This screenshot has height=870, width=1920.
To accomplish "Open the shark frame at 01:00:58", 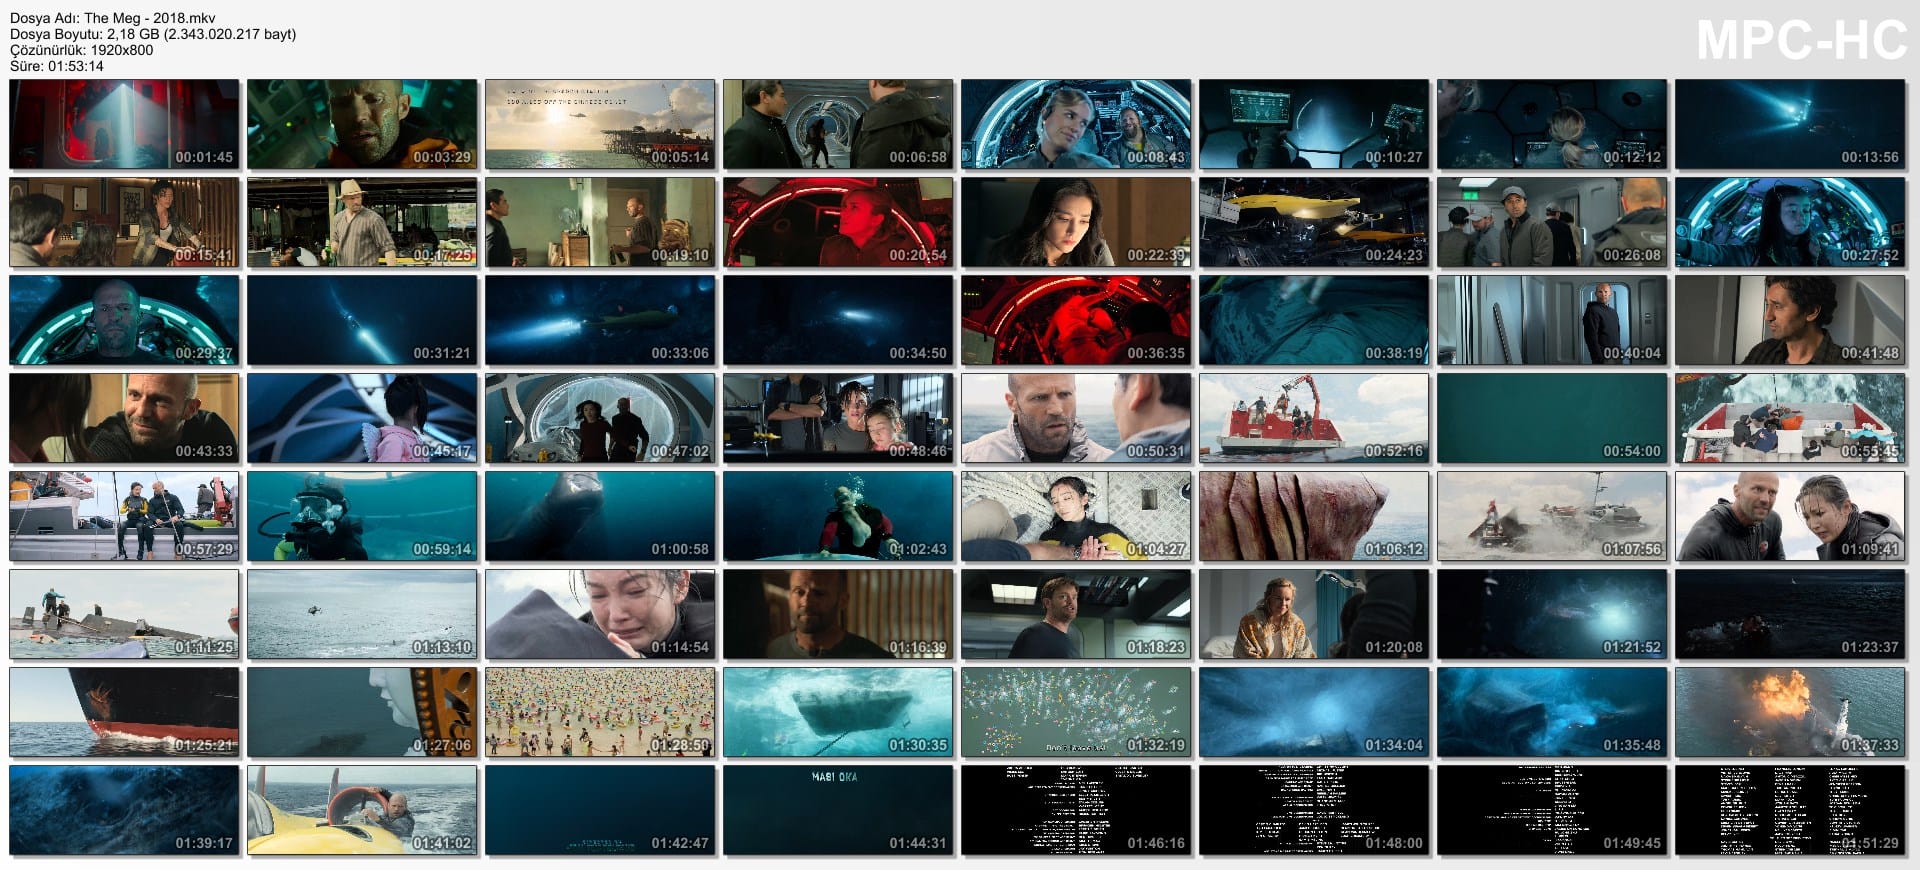I will (600, 516).
